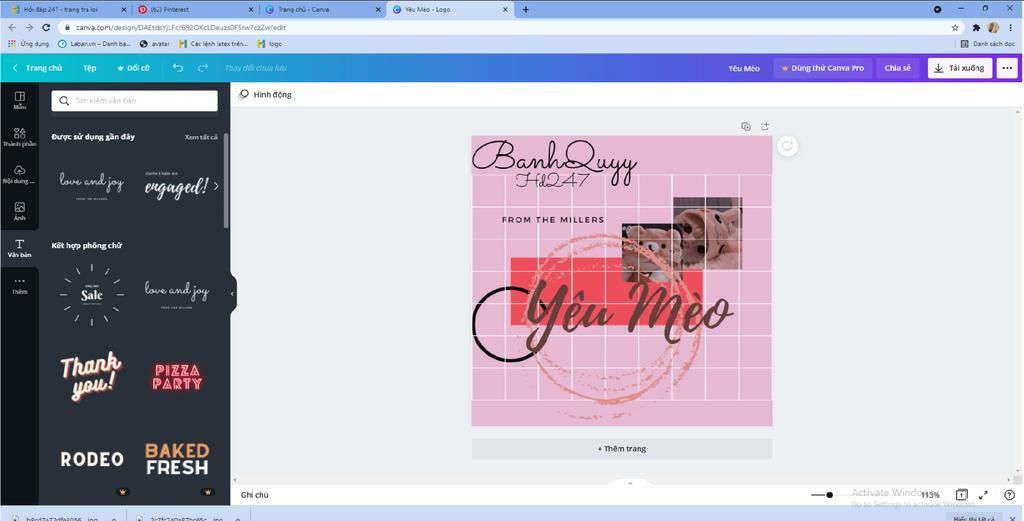Screen dimensions: 1024x521
Task: Open the help question mark icon
Action: [1009, 495]
